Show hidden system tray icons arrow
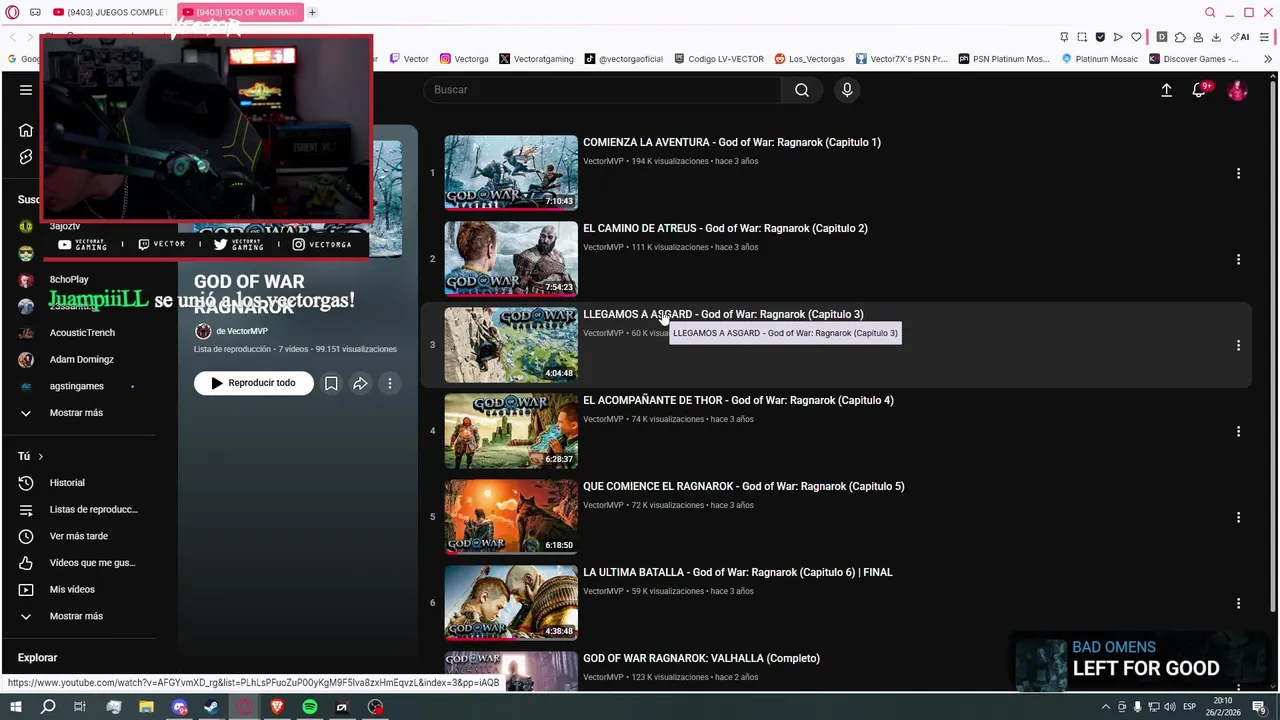This screenshot has width=1280, height=720. (1105, 707)
